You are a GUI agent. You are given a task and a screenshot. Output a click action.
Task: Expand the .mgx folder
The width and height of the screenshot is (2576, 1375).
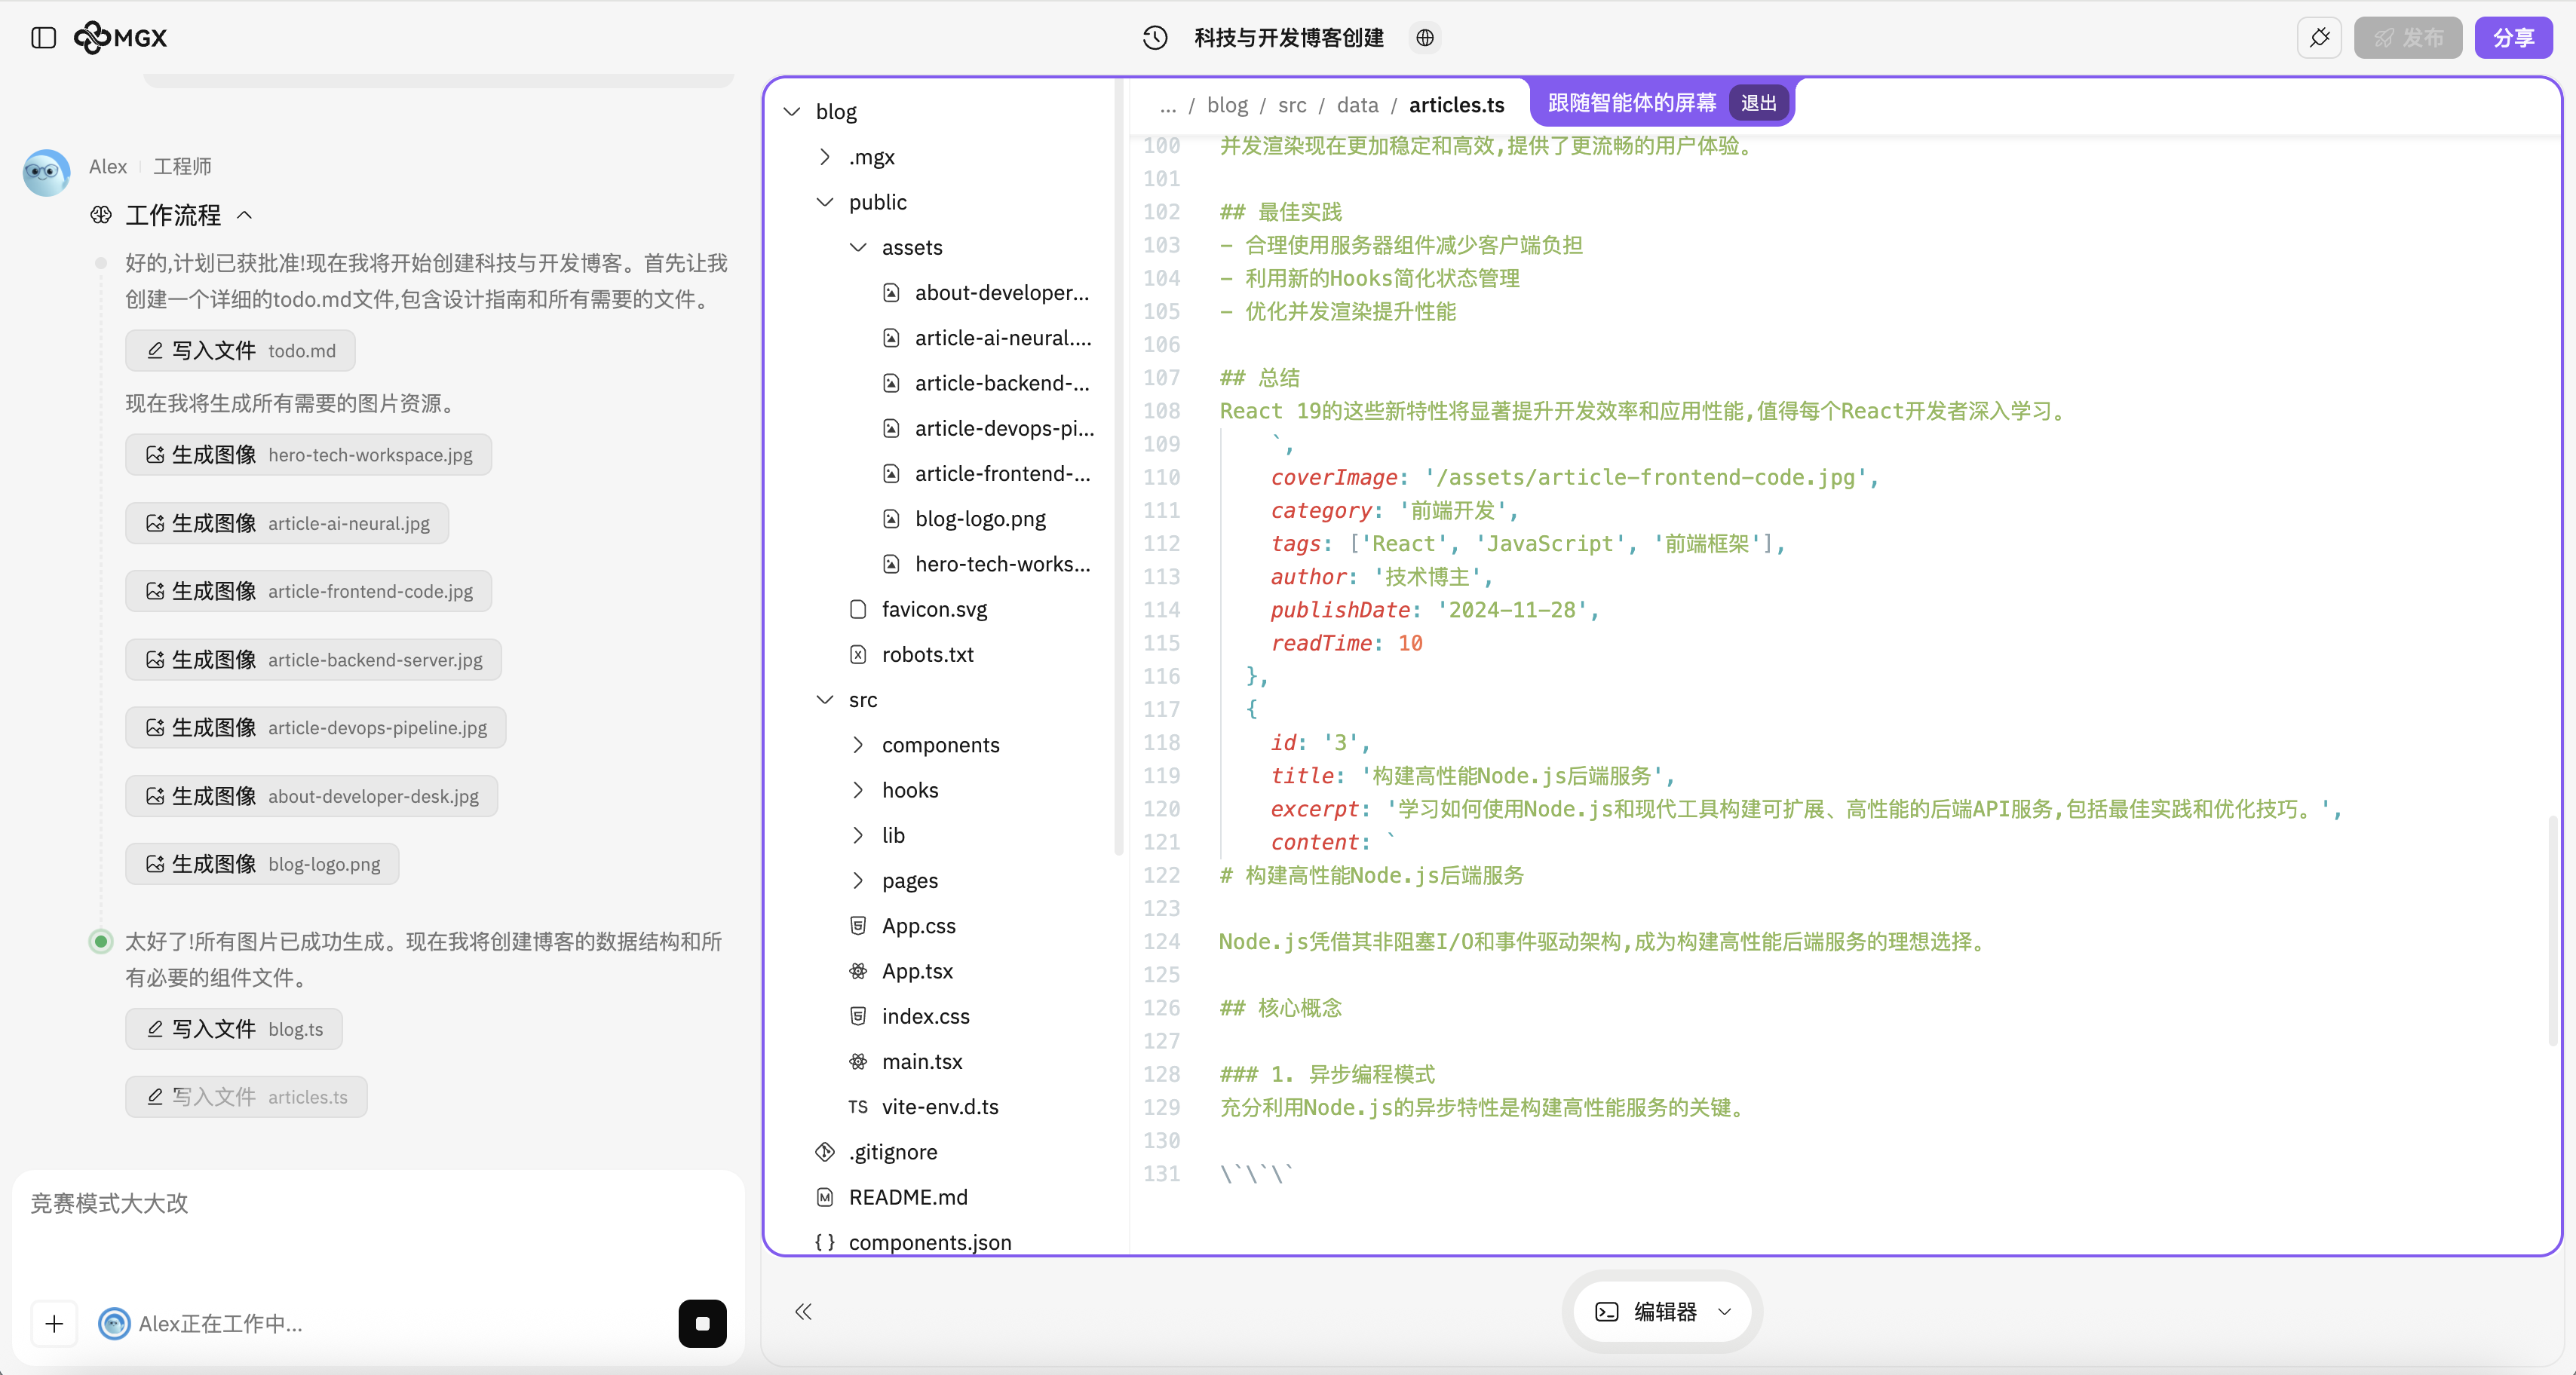[871, 157]
